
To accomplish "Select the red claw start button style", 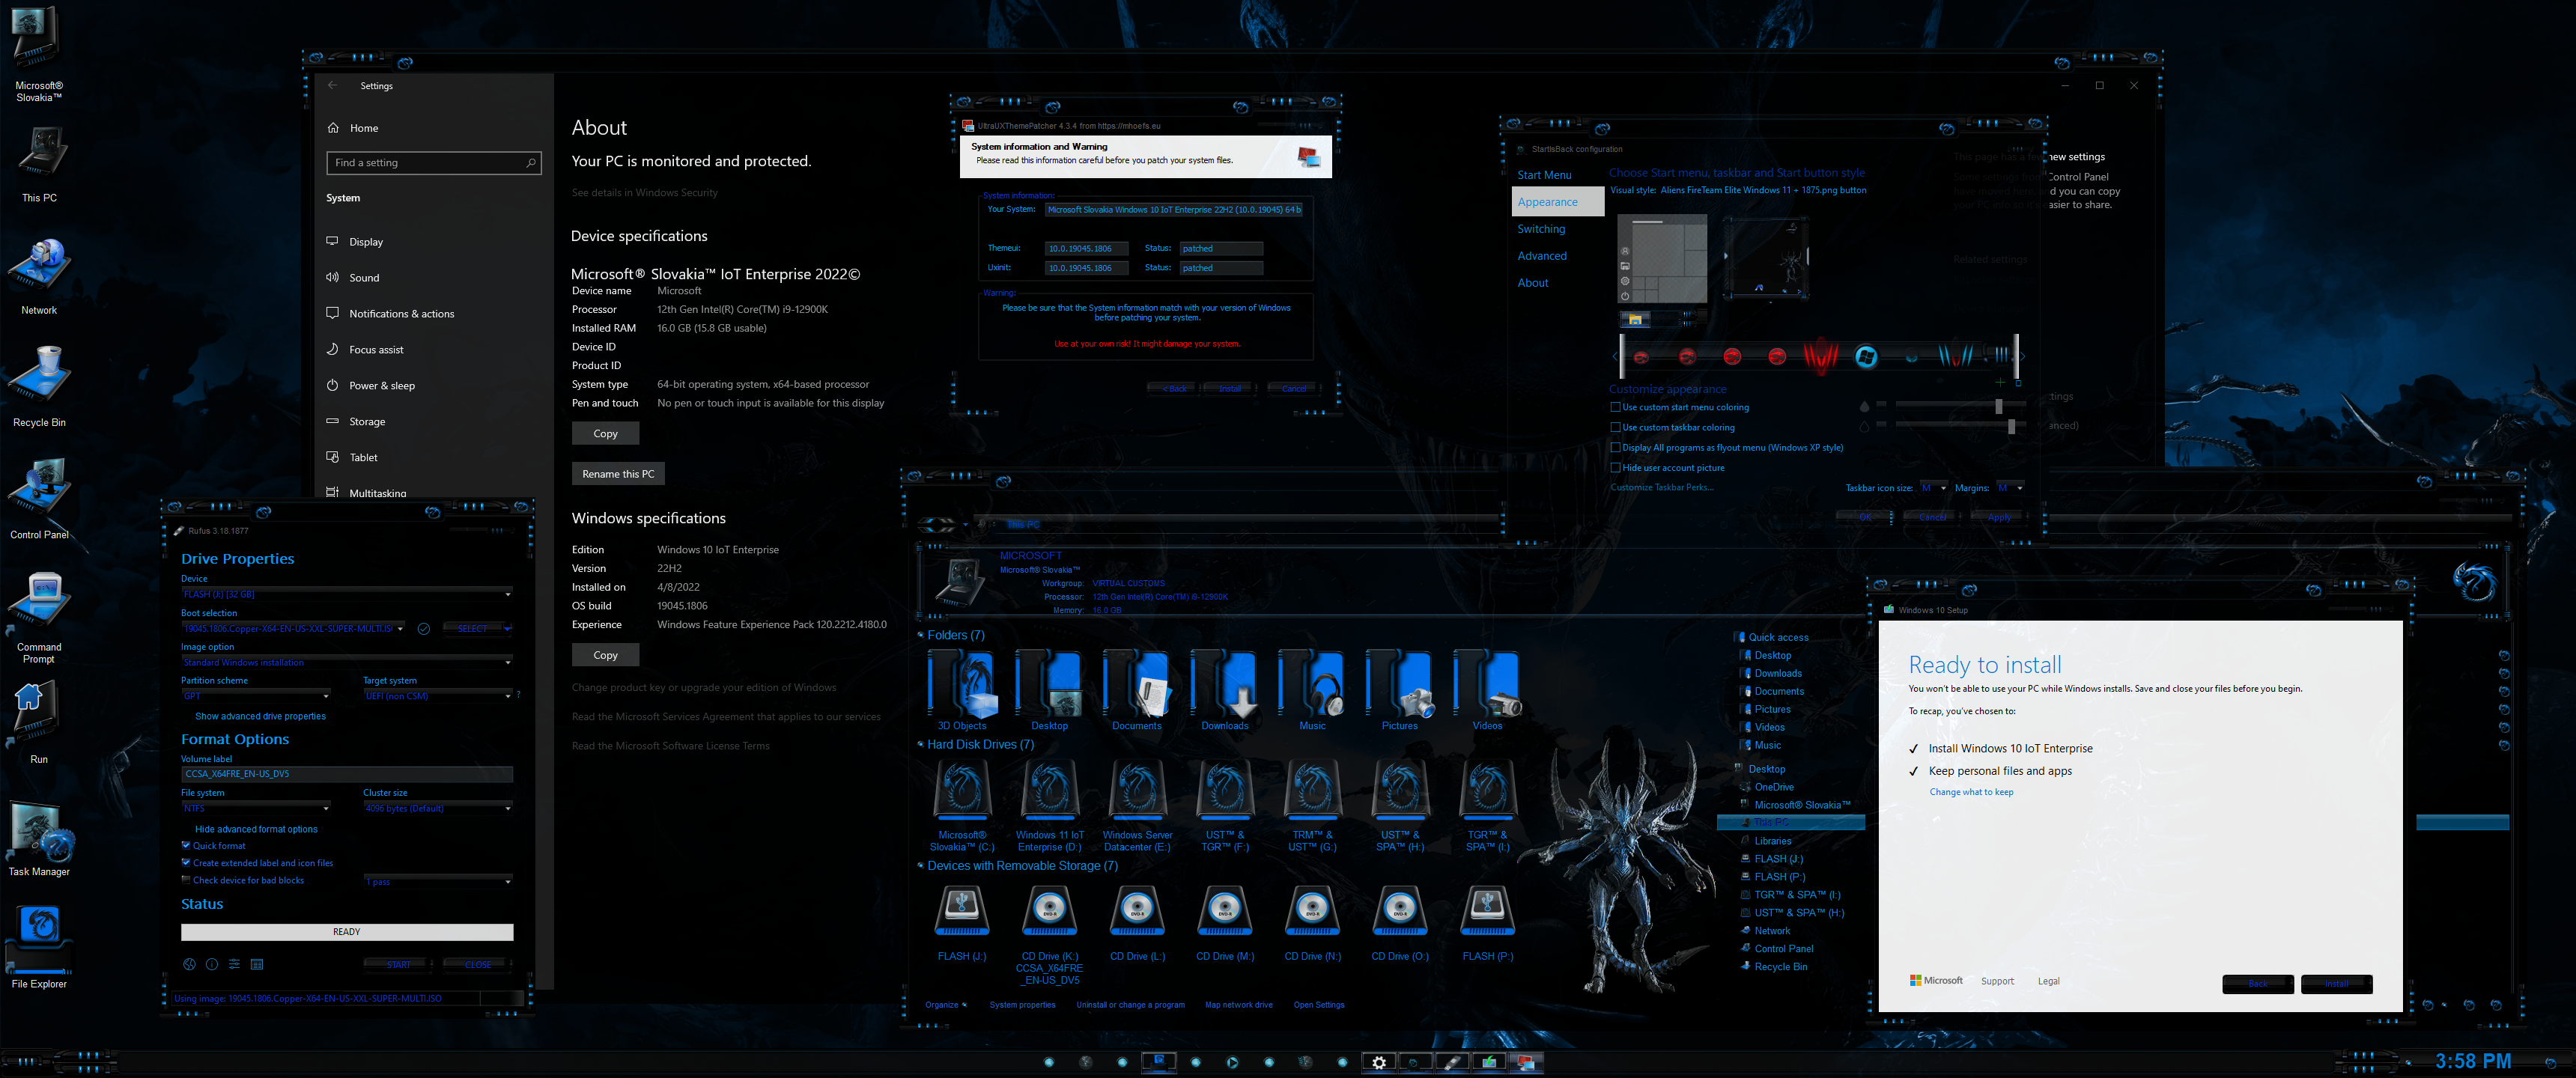I will [x=1820, y=356].
